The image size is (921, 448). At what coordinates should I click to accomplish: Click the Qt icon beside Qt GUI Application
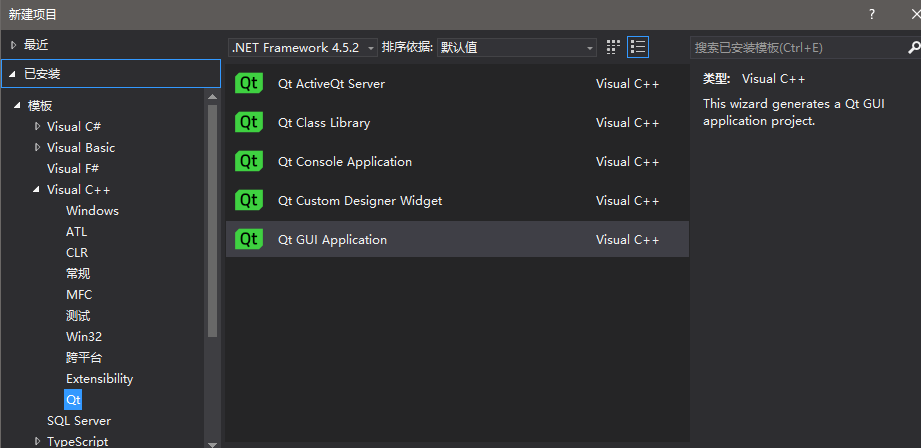[x=249, y=239]
